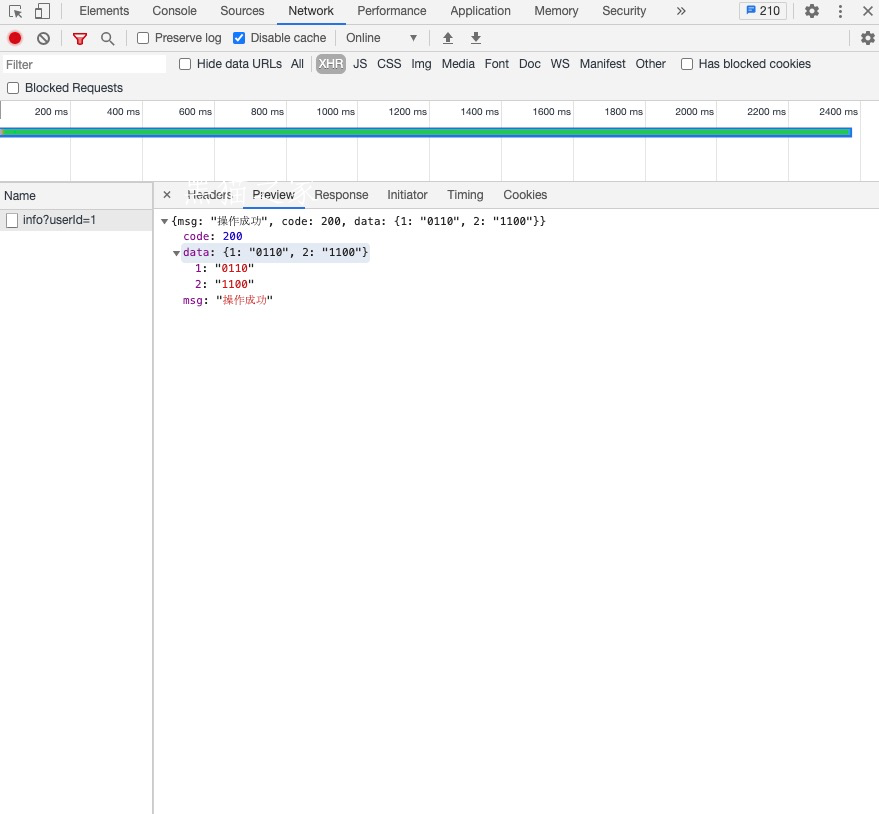Open the Cookies tab
This screenshot has width=879, height=814.
525,195
